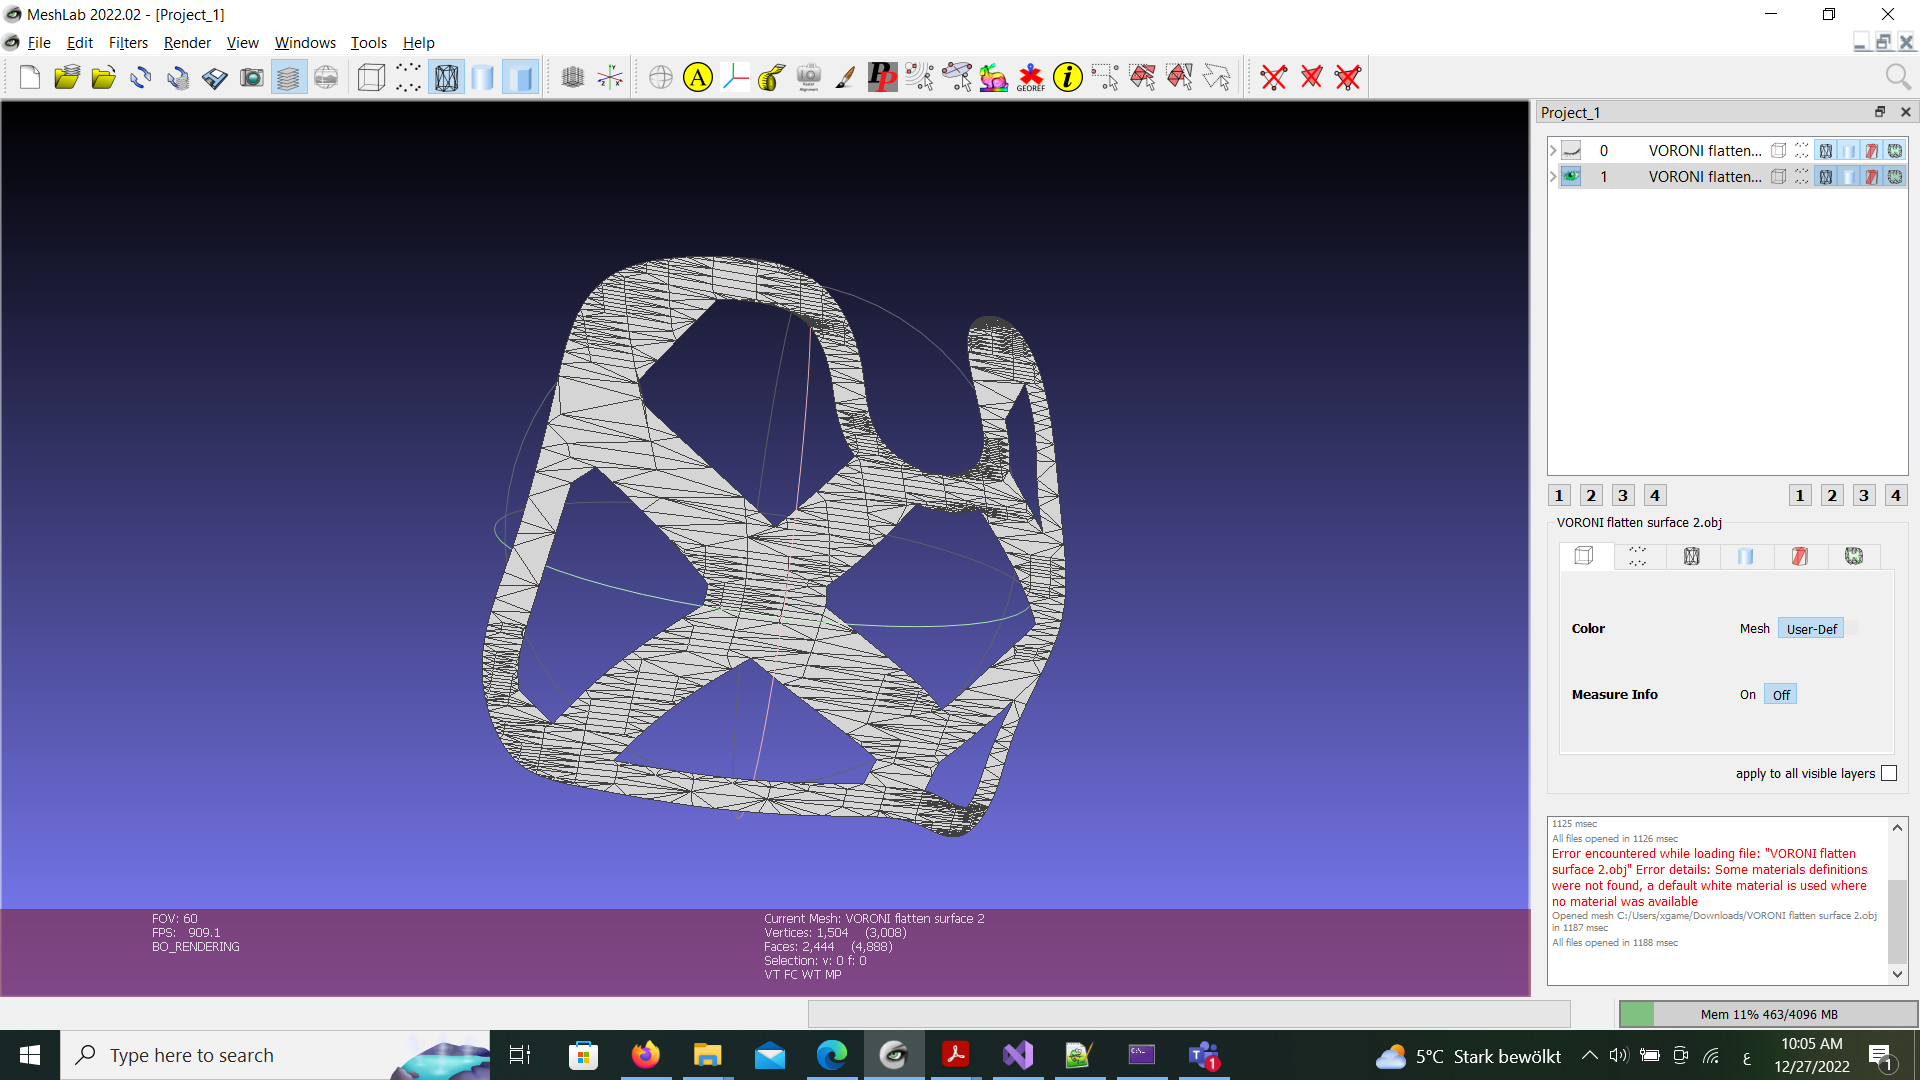The image size is (1920, 1080).
Task: Reload all layers icon
Action: pos(178,77)
